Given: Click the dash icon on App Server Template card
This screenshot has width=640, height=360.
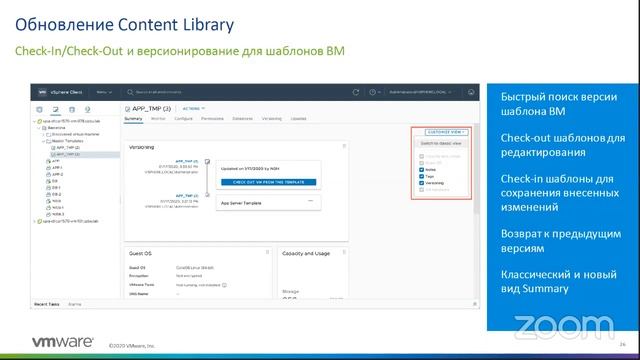Looking at the screenshot, I should [x=310, y=201].
